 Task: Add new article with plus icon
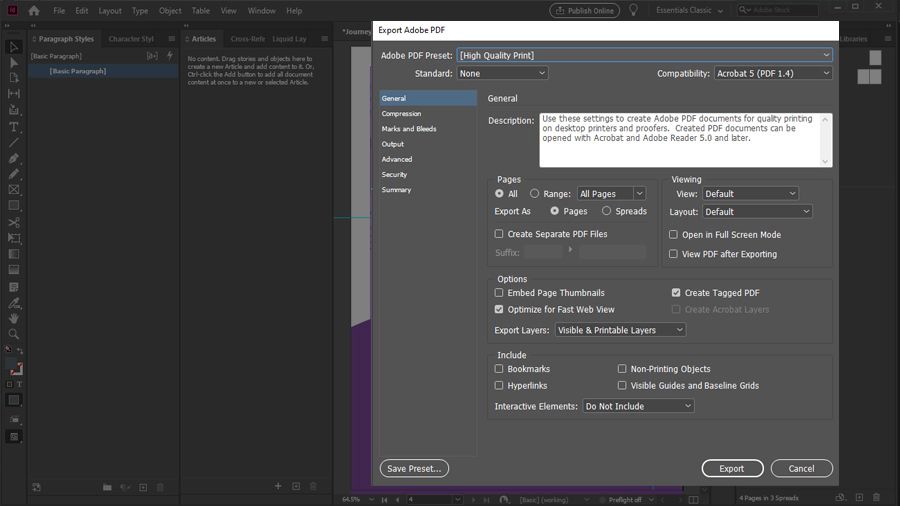pos(278,486)
